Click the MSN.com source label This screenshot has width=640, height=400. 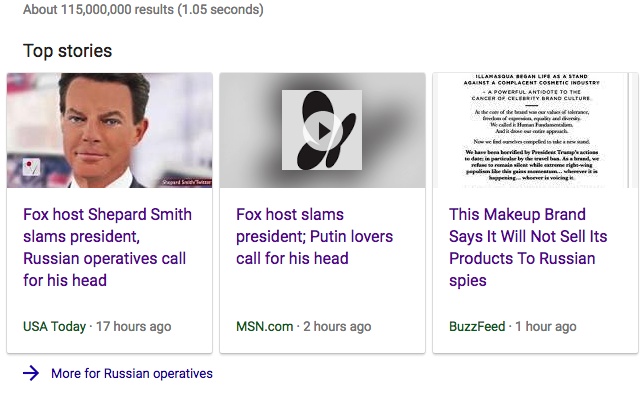(x=264, y=326)
